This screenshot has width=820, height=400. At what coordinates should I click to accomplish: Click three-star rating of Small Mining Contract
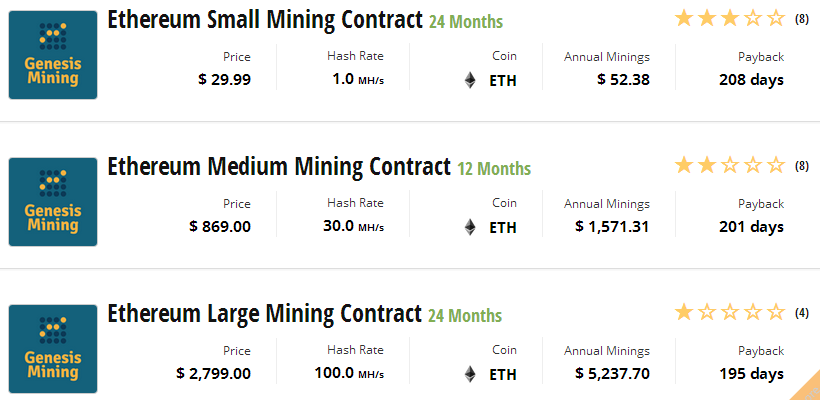coord(730,19)
